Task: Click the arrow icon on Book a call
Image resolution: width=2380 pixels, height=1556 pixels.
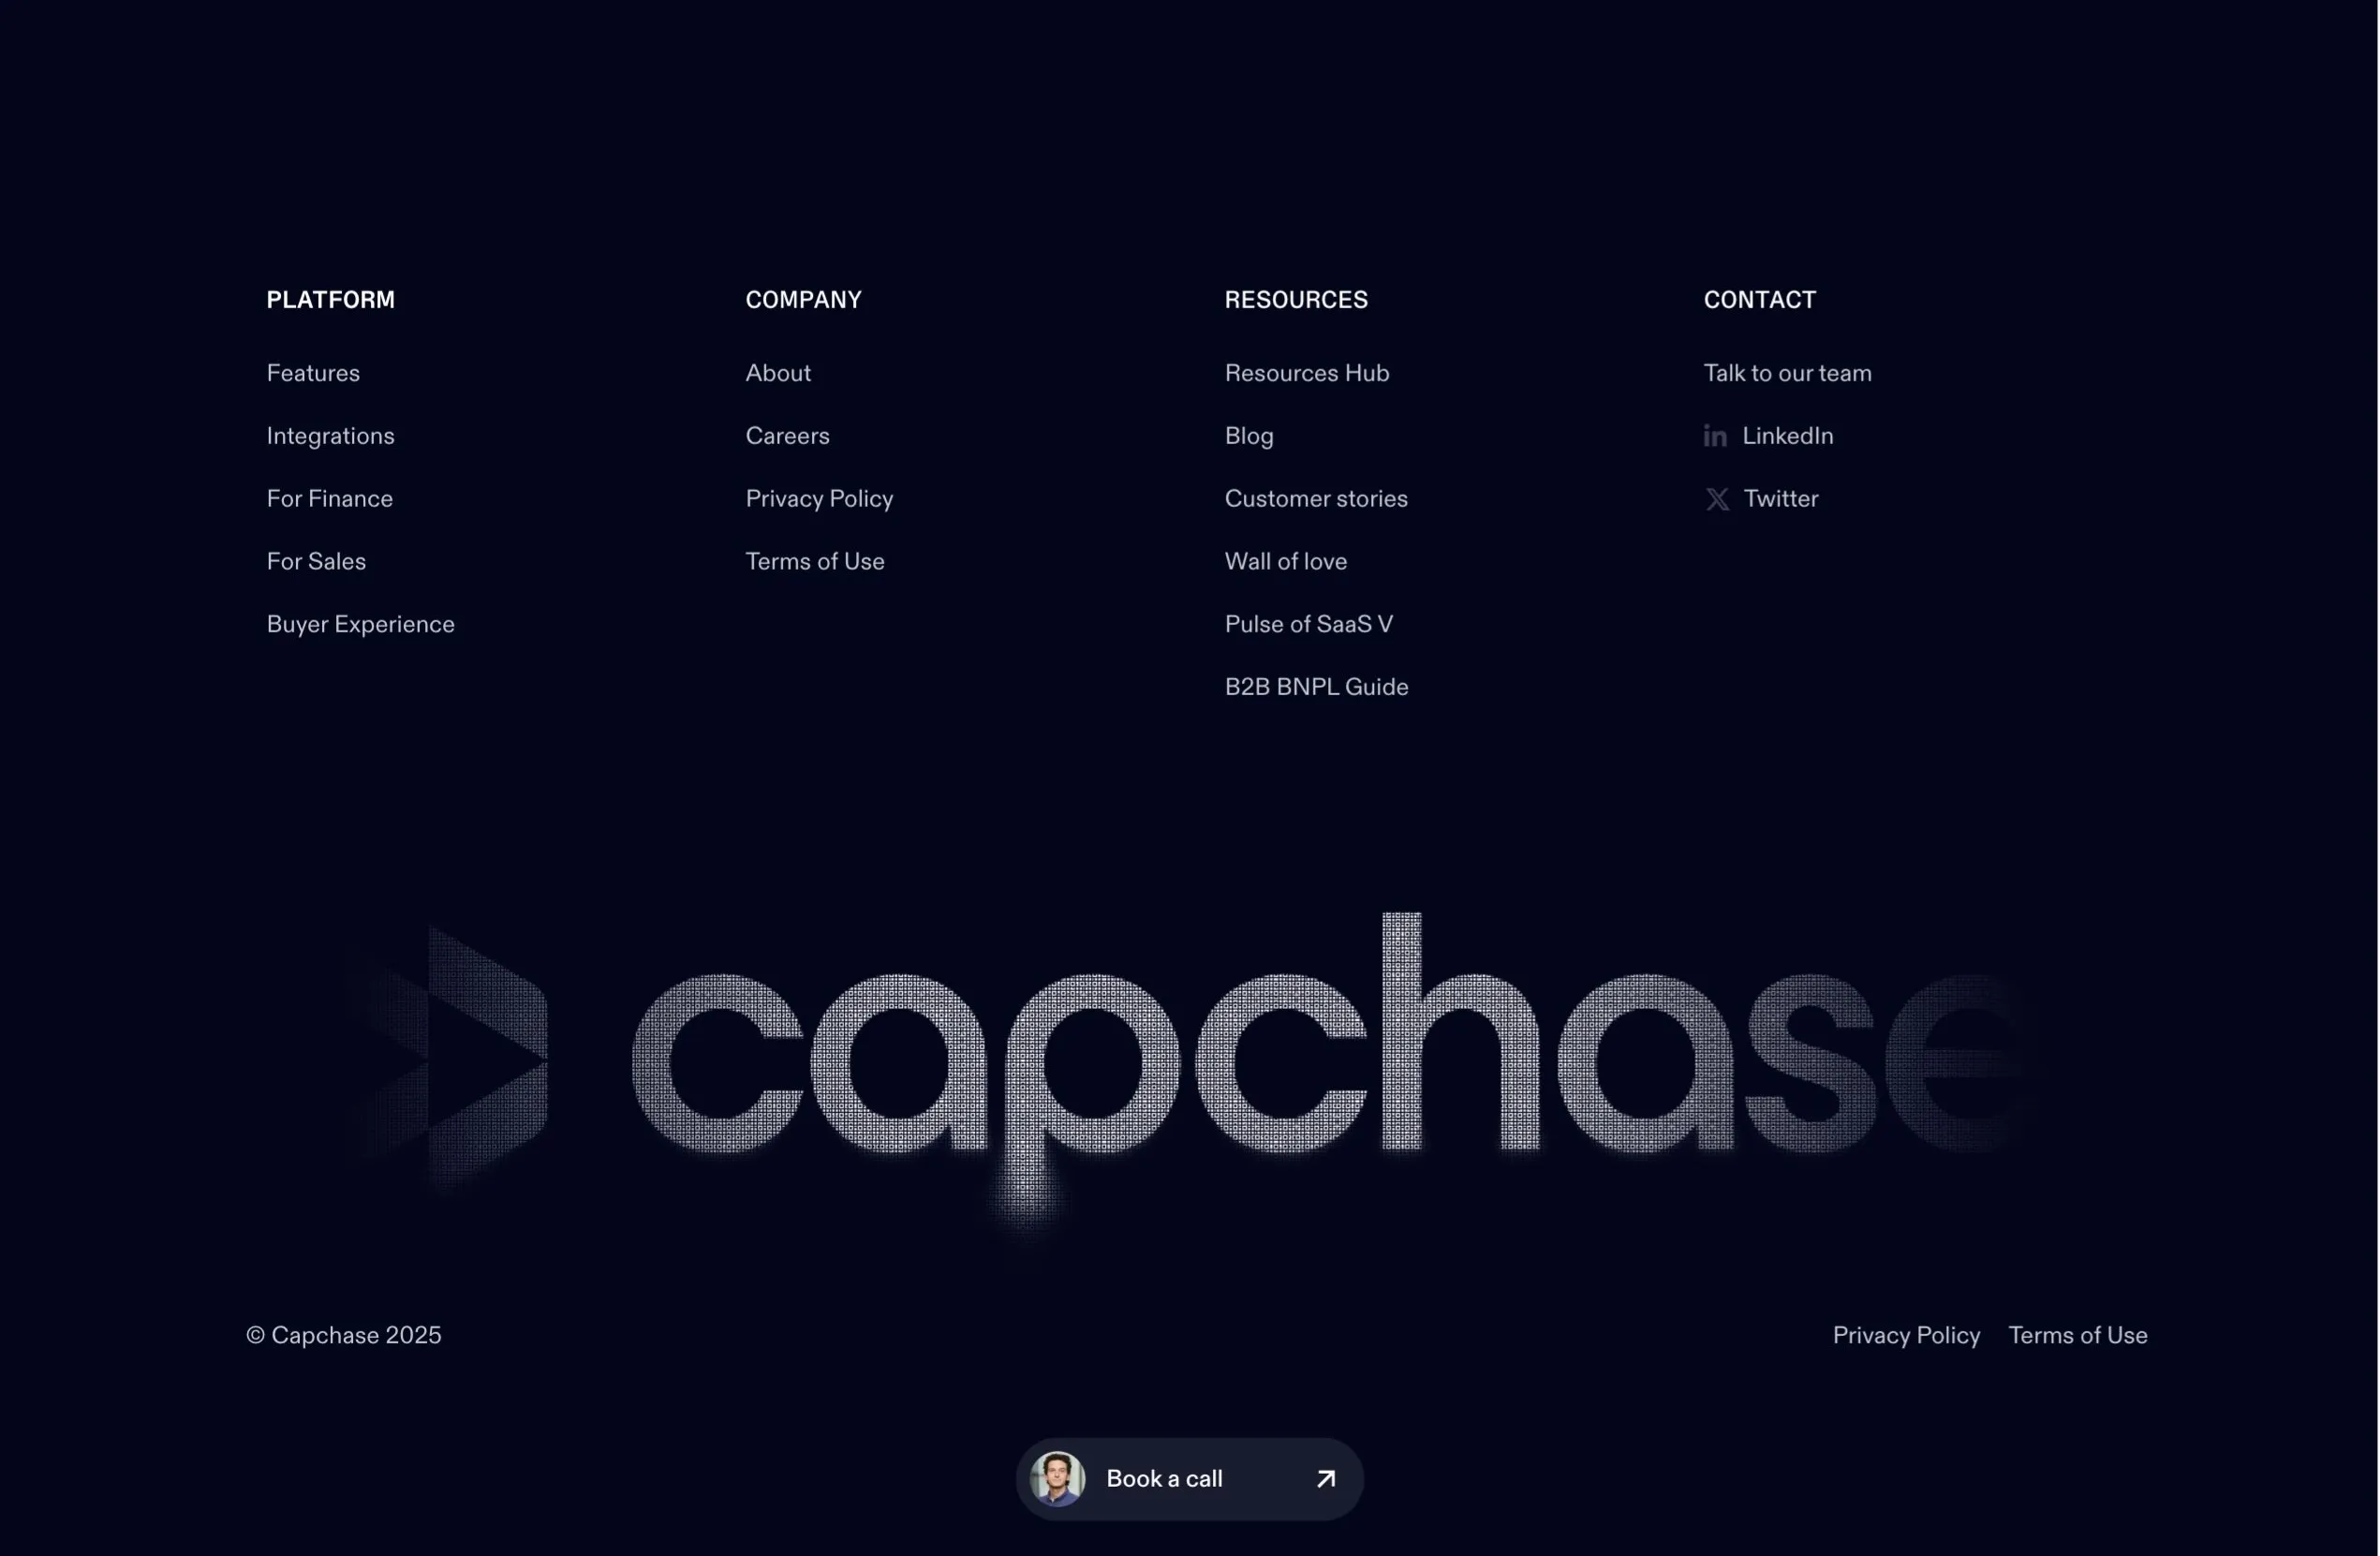Action: 1326,1479
